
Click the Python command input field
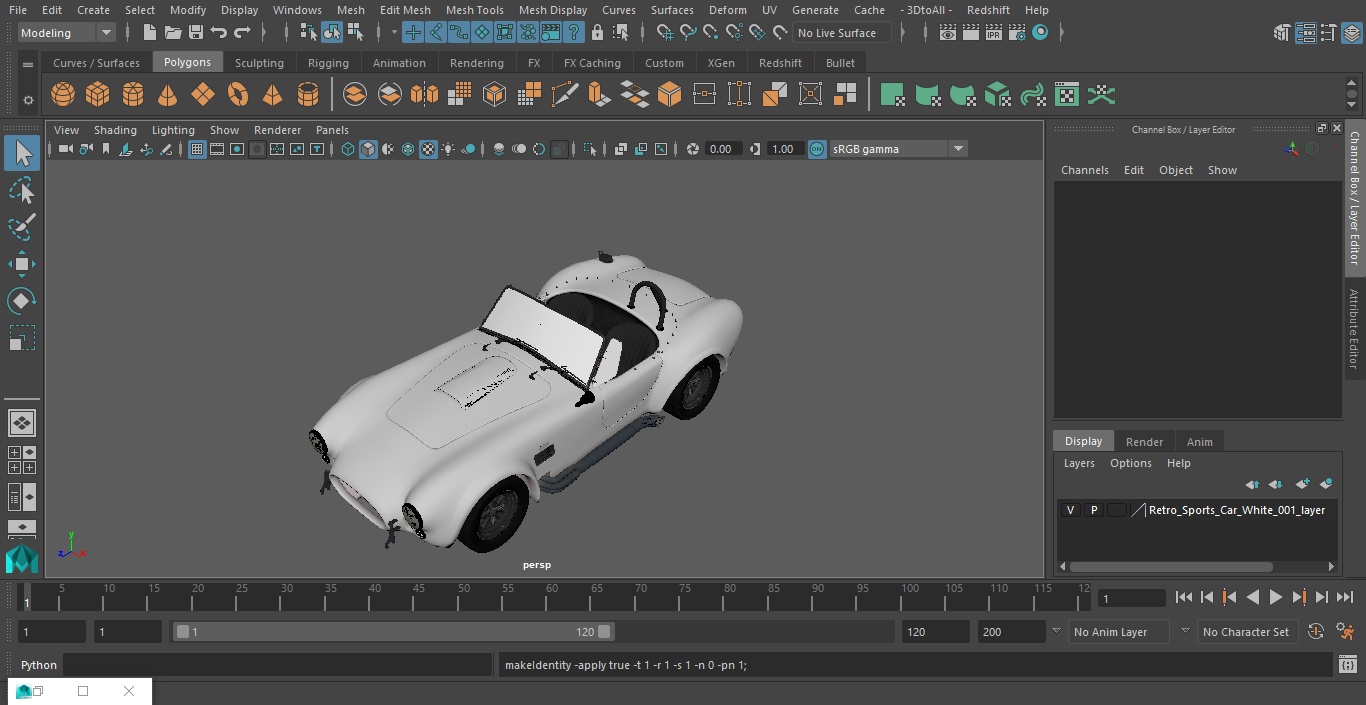point(278,665)
